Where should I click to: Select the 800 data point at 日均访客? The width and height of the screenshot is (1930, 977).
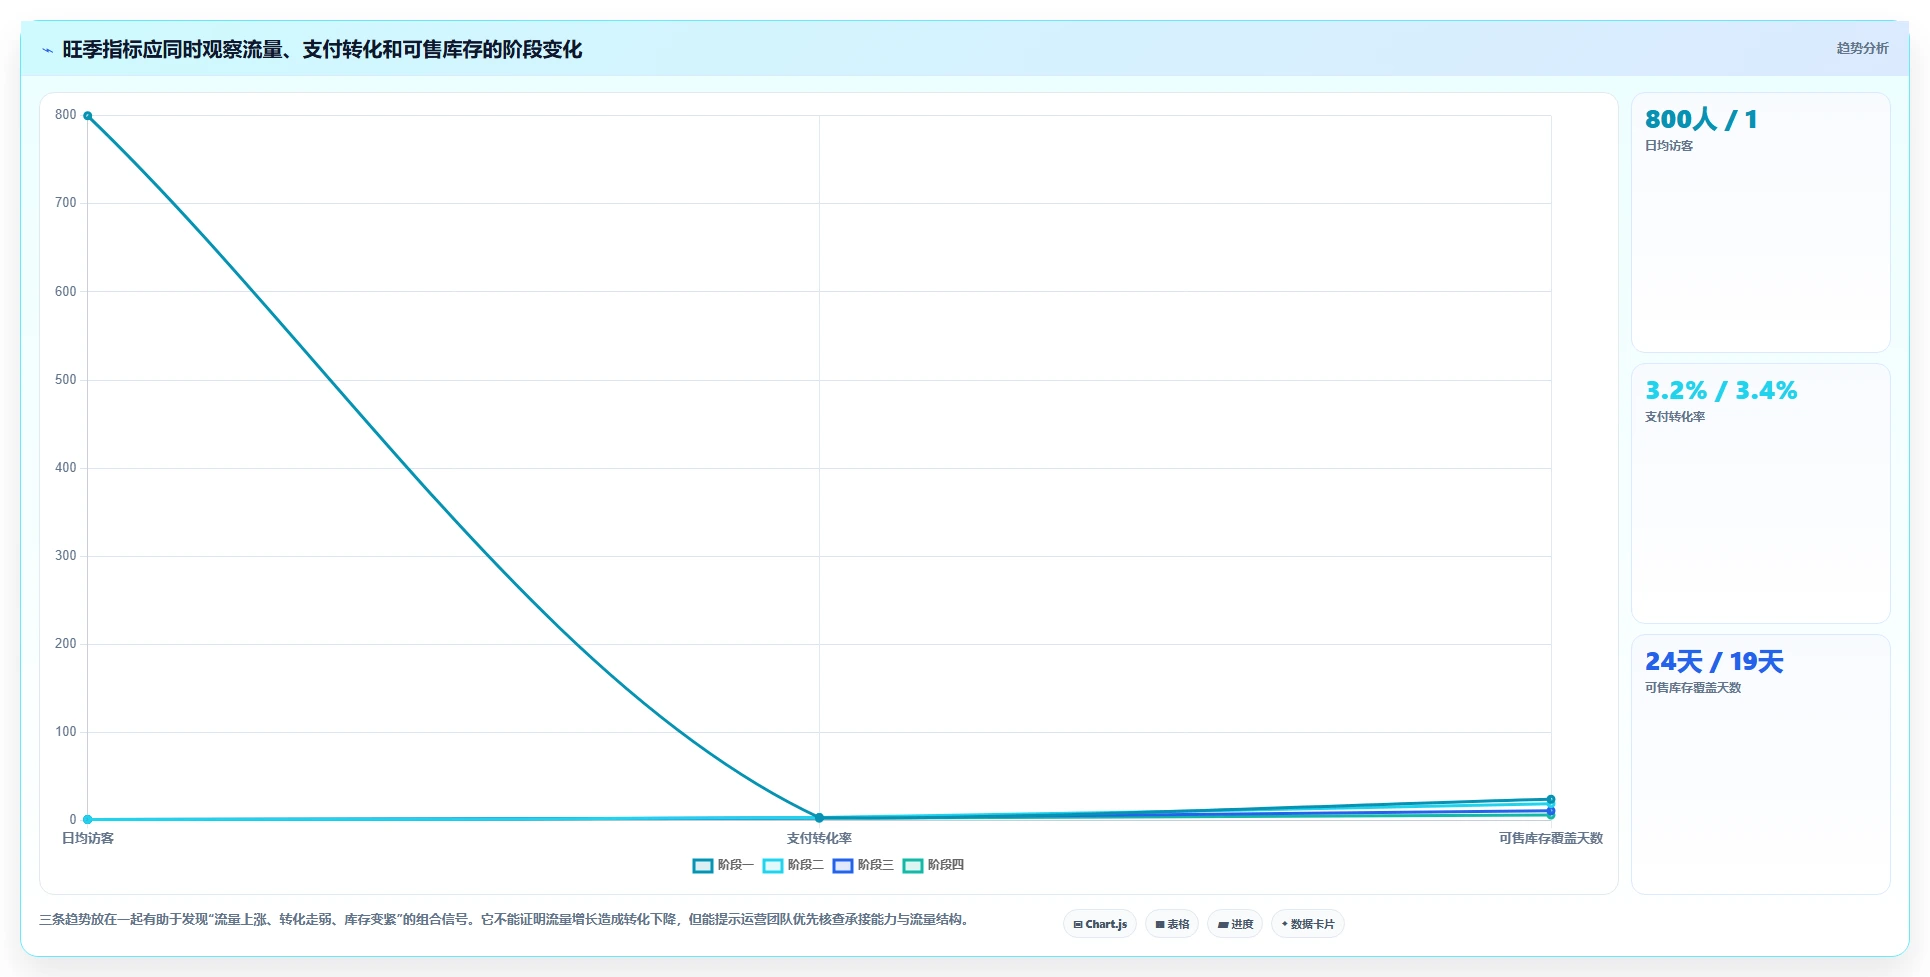[88, 116]
